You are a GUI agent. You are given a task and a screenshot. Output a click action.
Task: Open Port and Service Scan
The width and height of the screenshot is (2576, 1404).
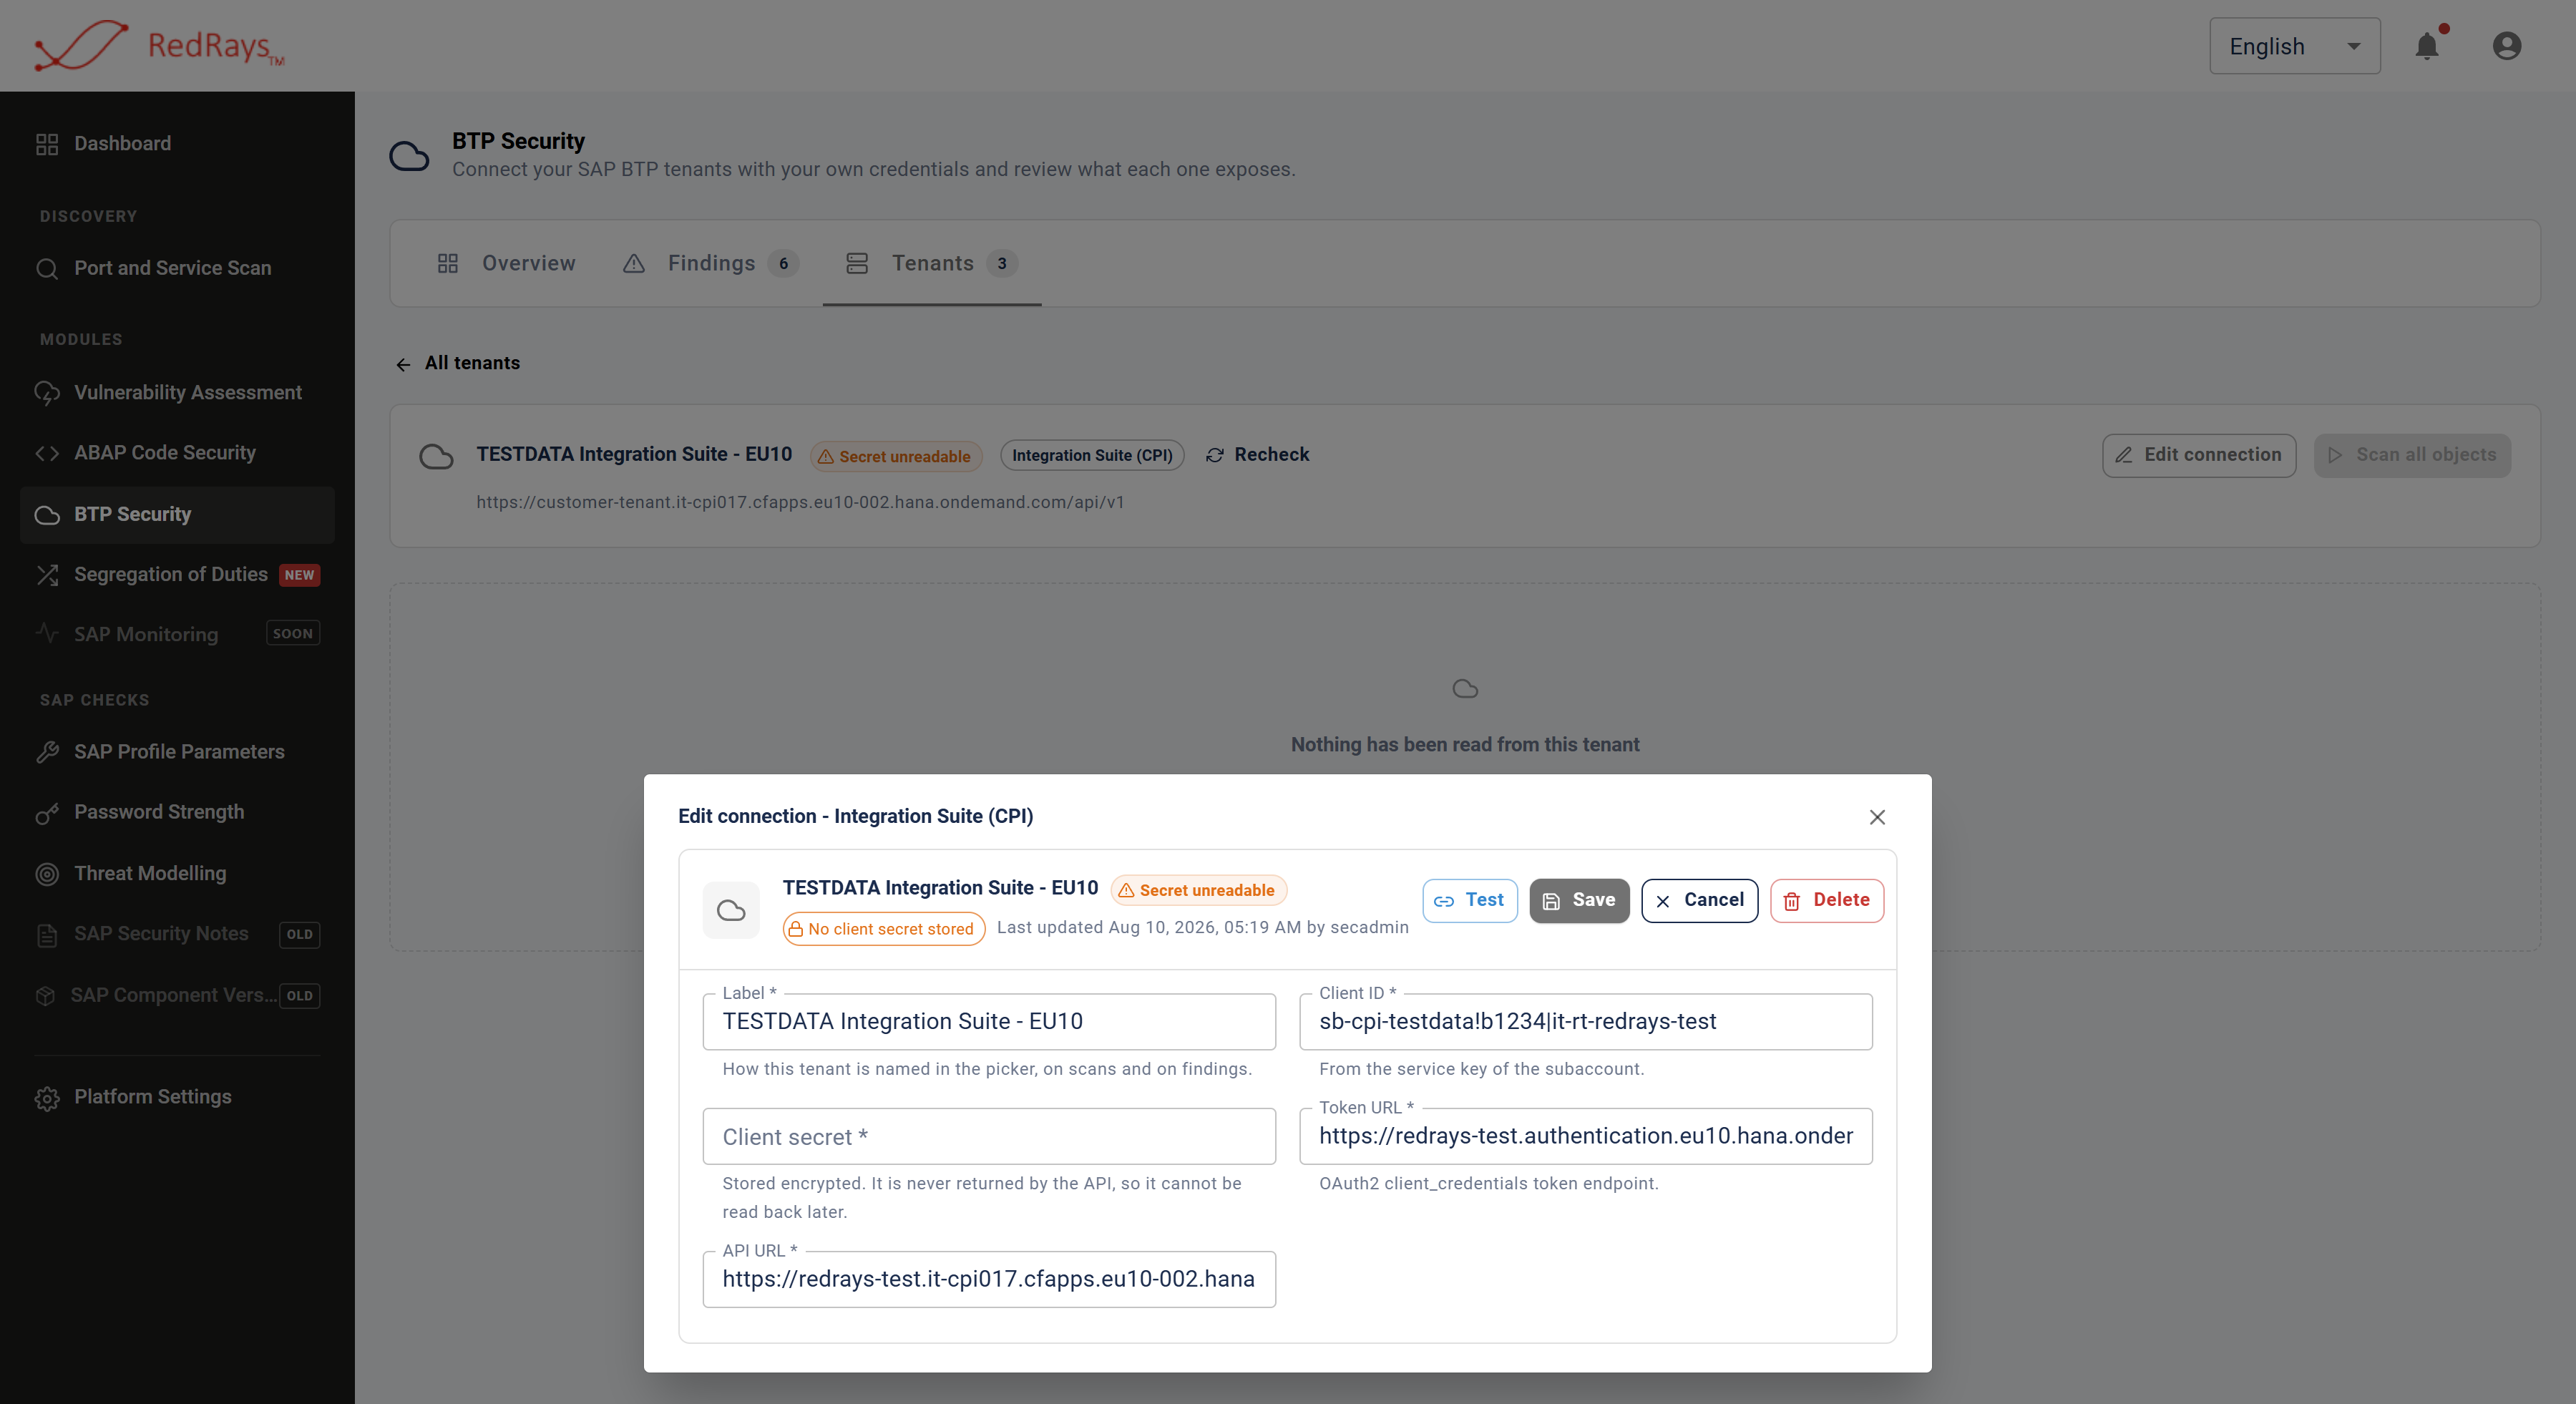[x=177, y=268]
